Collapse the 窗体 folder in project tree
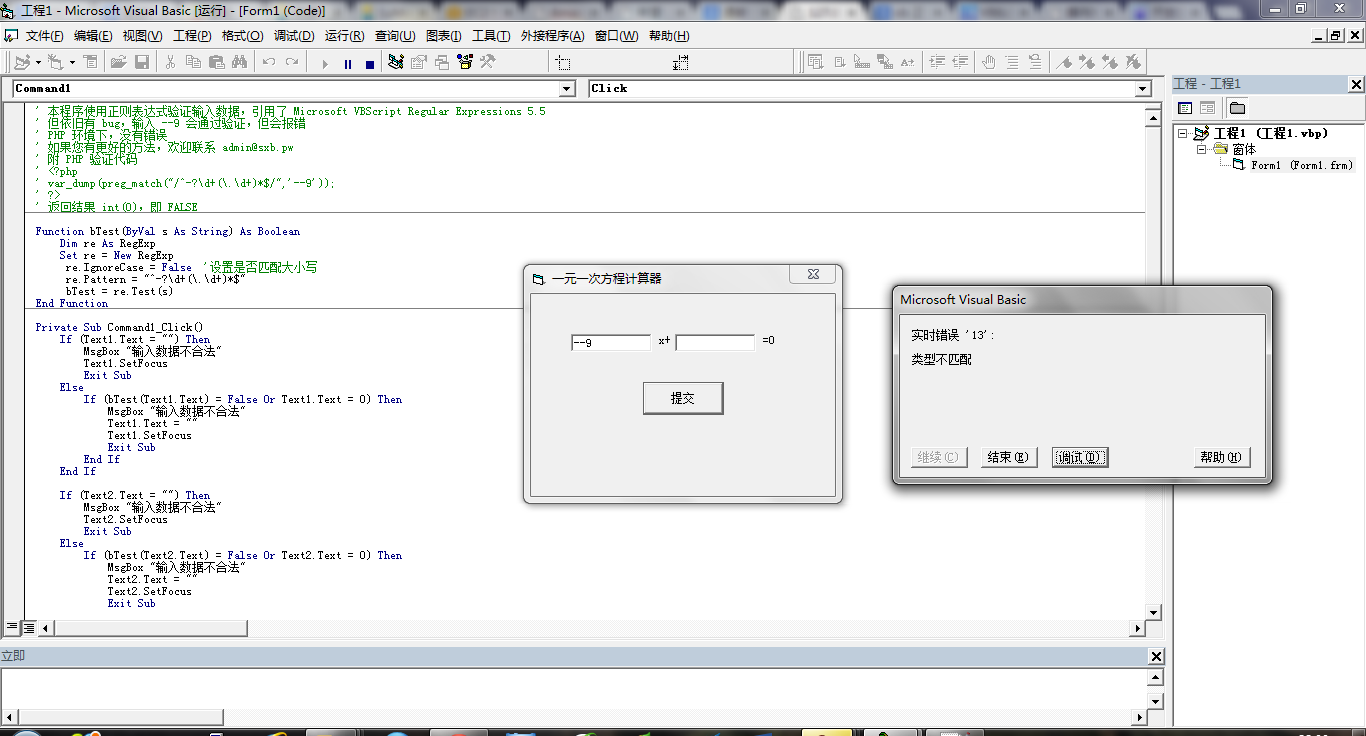1366x736 pixels. (1203, 149)
